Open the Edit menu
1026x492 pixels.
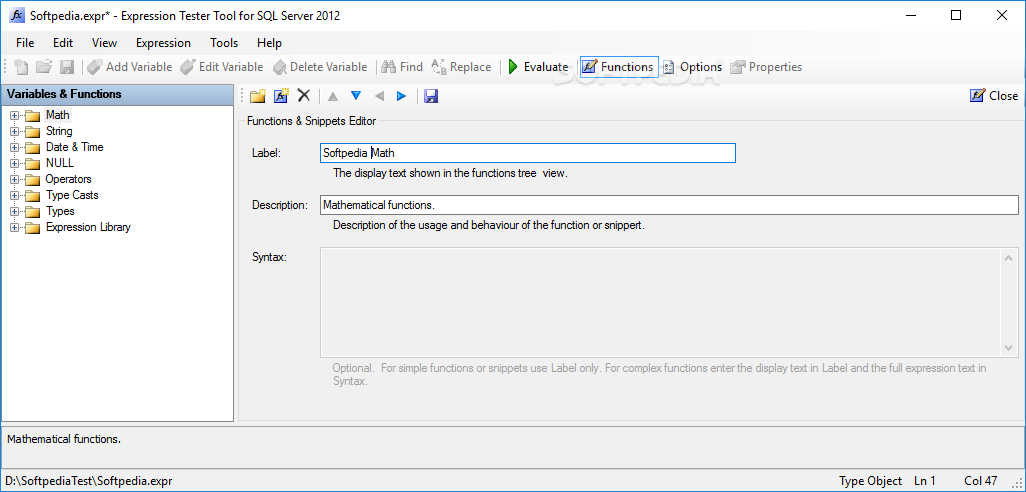[63, 43]
